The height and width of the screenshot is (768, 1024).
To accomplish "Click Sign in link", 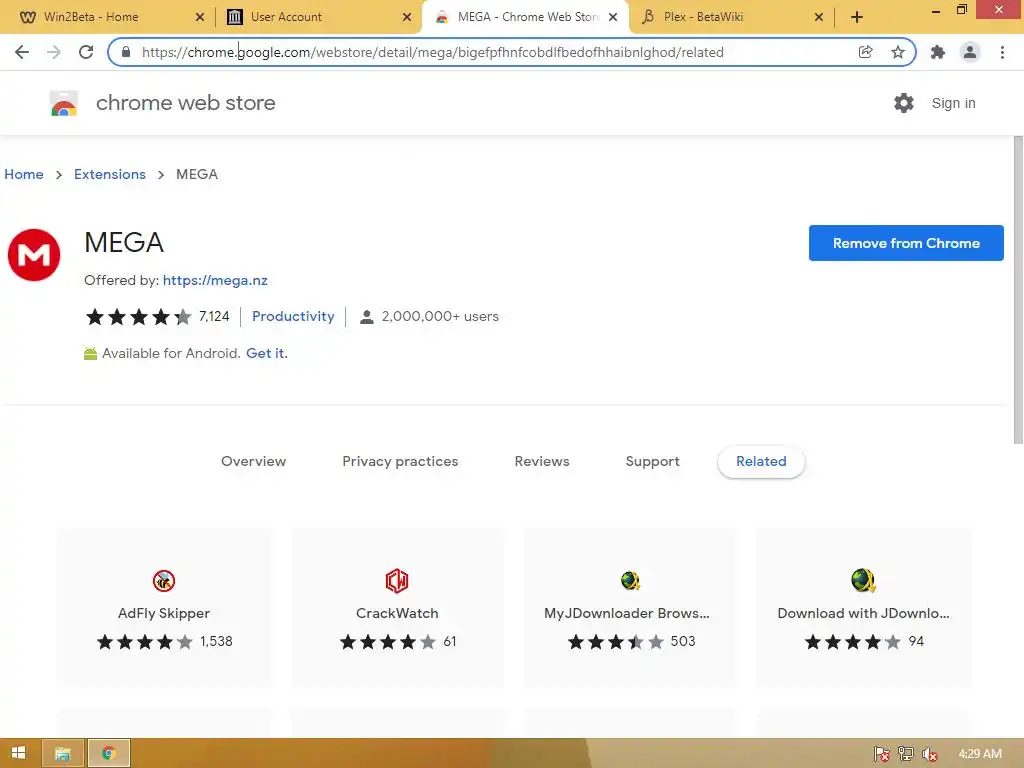I will tap(953, 103).
